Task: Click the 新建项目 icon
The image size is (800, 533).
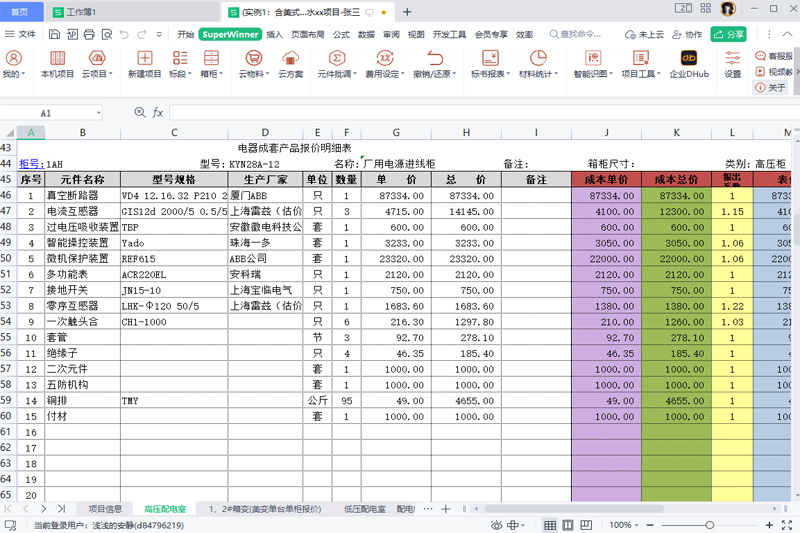Action: tap(144, 64)
